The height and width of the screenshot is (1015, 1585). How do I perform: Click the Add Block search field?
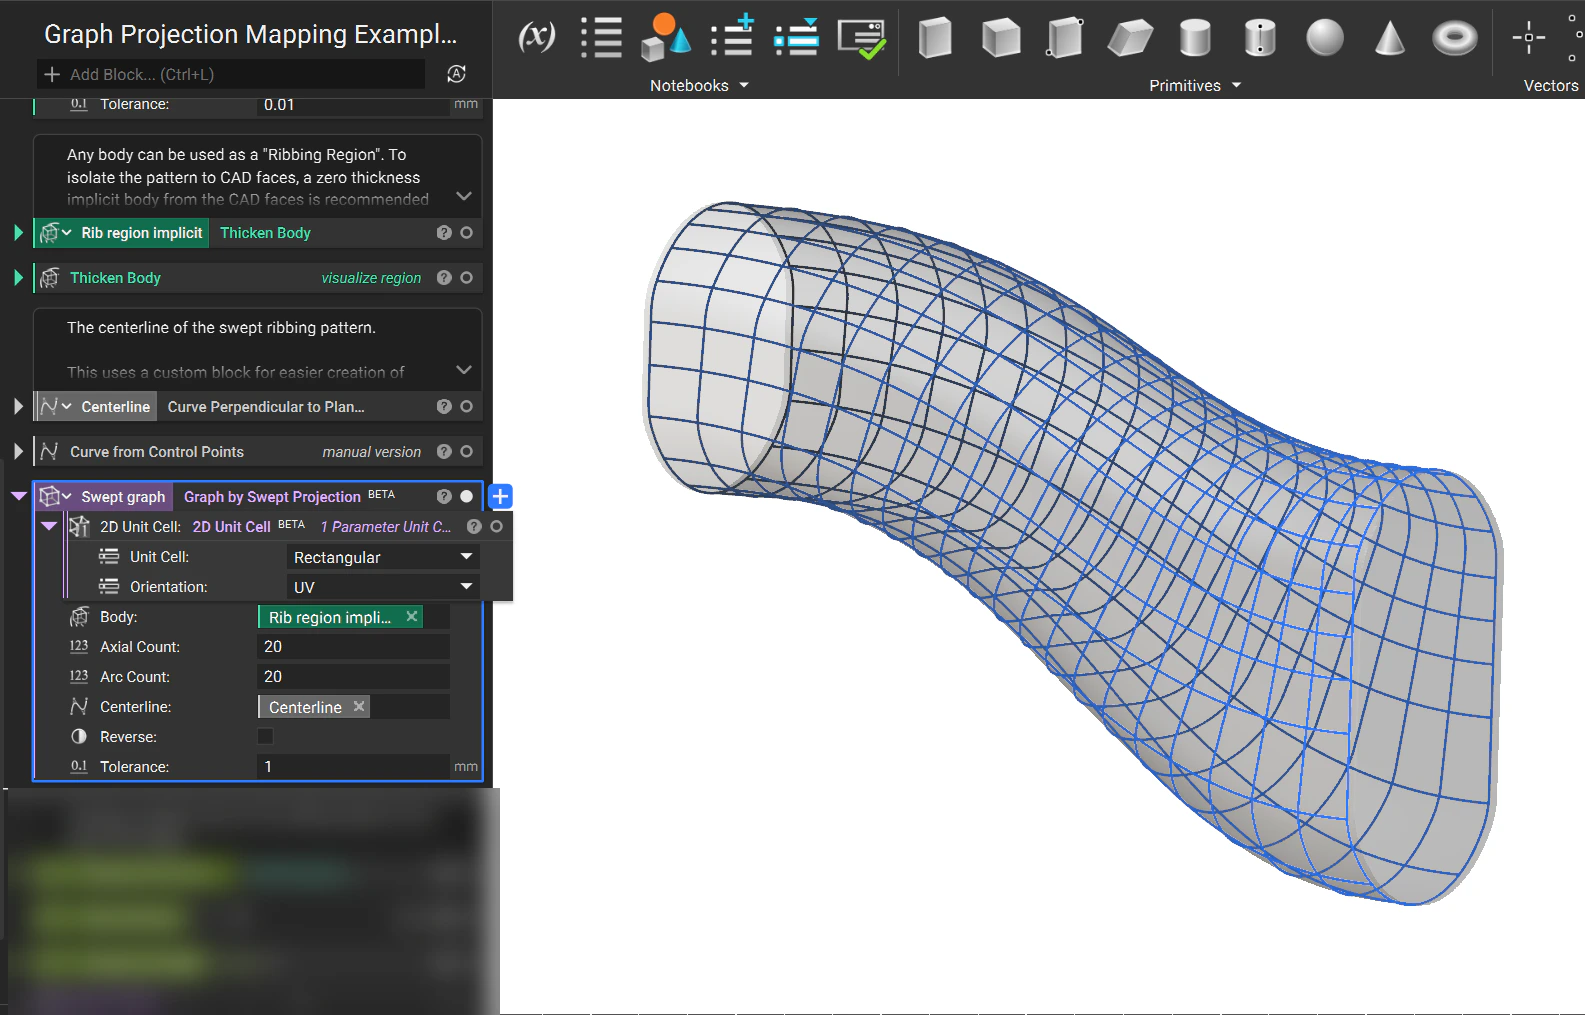(230, 74)
